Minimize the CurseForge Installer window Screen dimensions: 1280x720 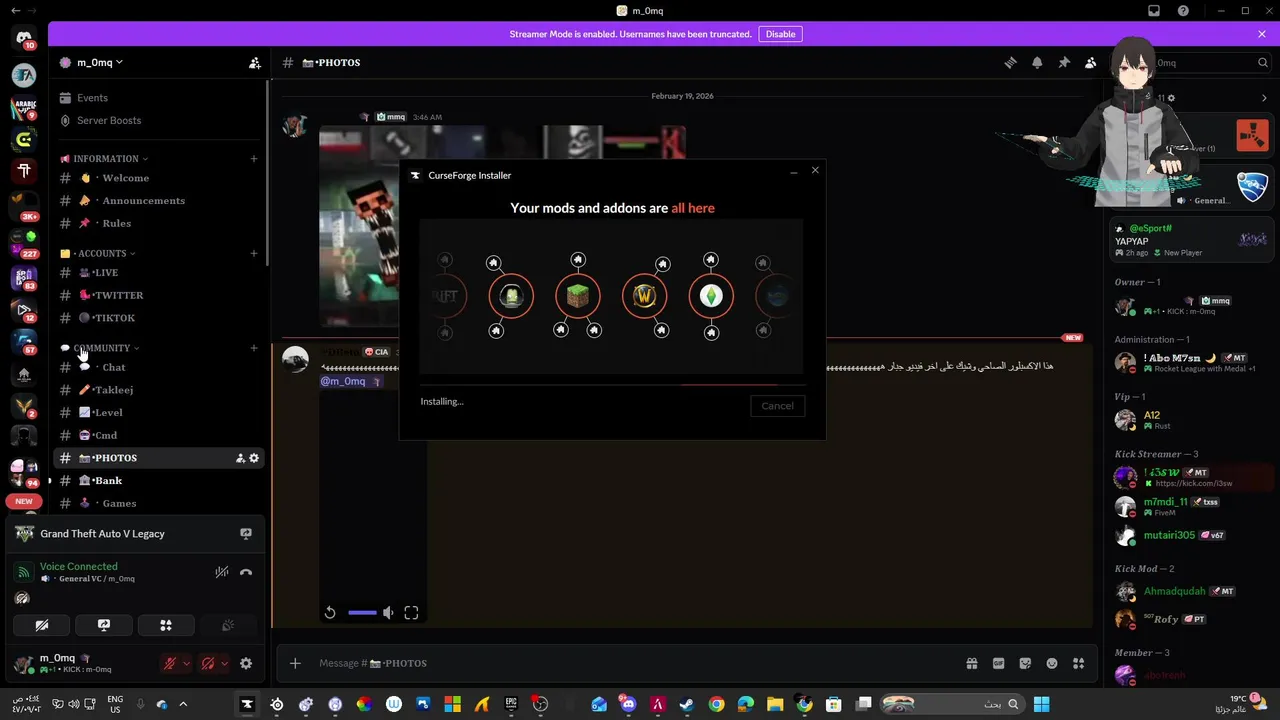[x=794, y=171]
